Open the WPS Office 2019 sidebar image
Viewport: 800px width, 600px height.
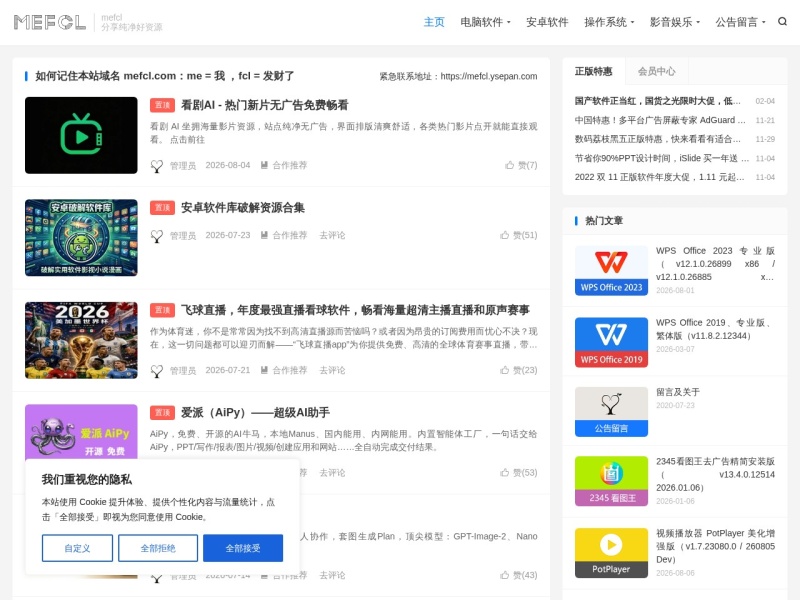(x=611, y=342)
